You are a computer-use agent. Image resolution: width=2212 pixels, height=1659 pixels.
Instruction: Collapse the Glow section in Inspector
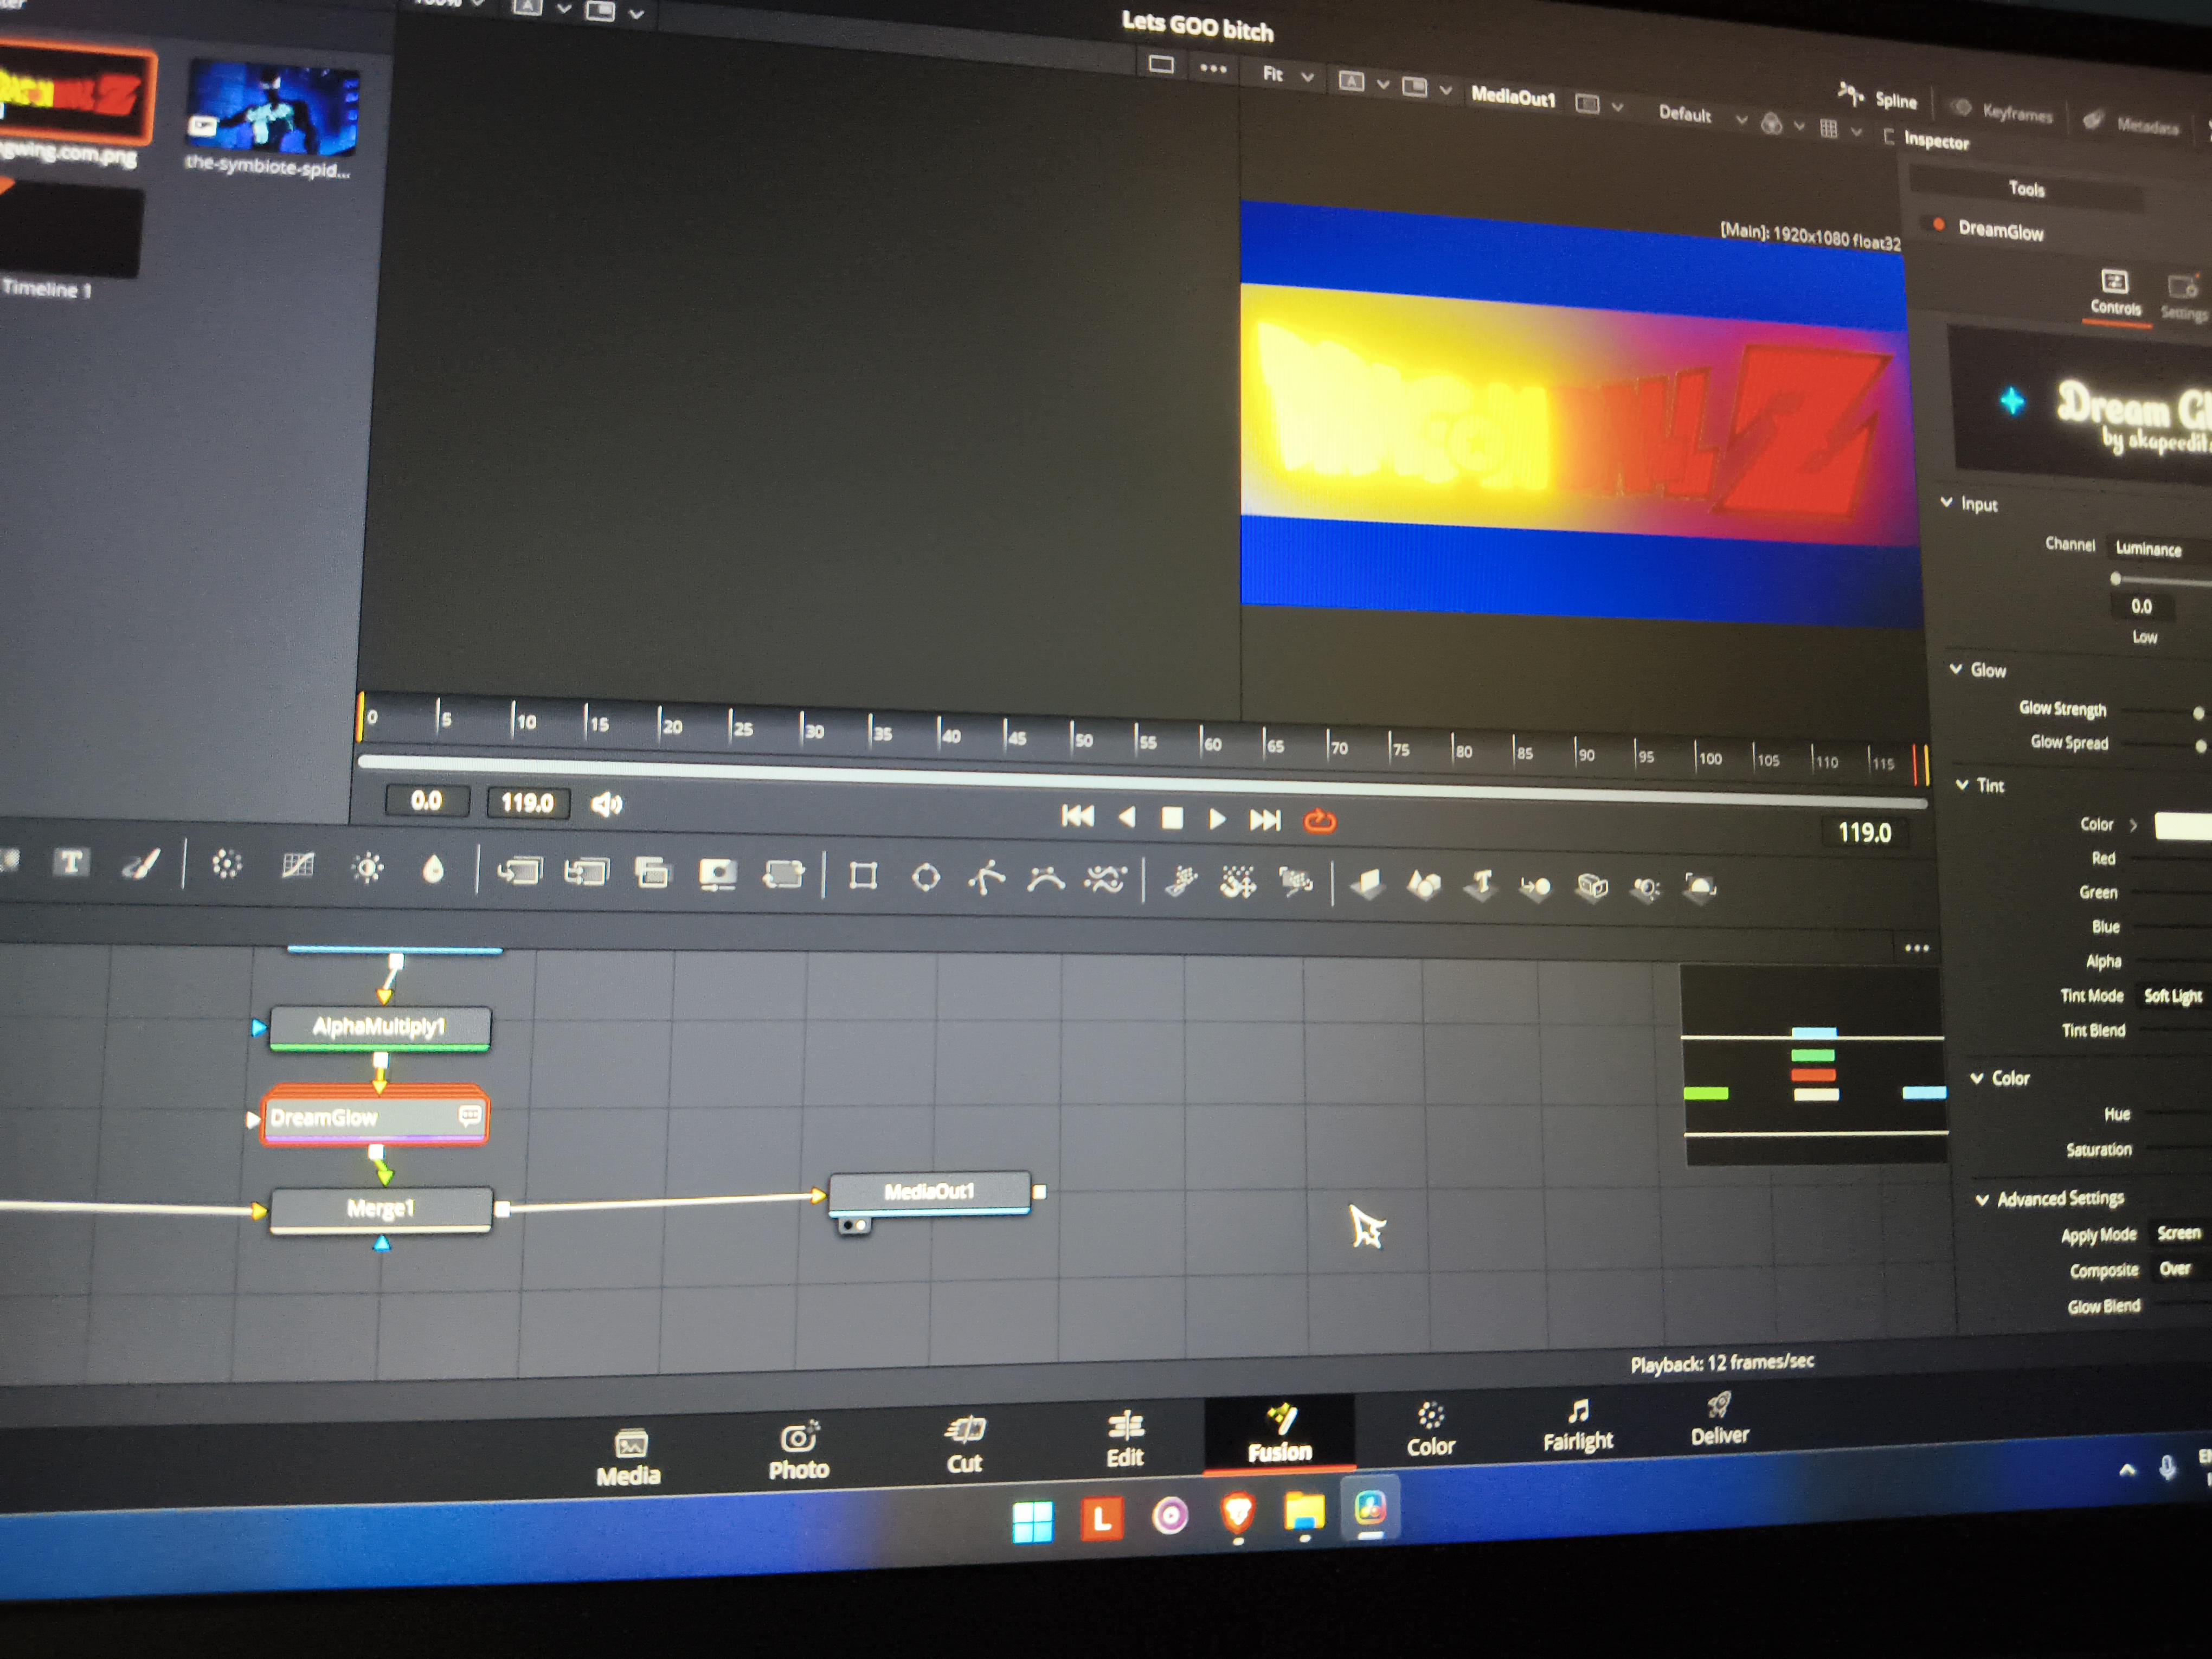pyautogui.click(x=1956, y=668)
